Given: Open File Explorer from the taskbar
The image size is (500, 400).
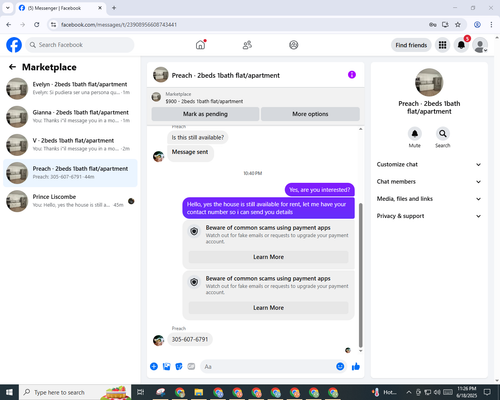Looking at the screenshot, I should (x=199, y=392).
